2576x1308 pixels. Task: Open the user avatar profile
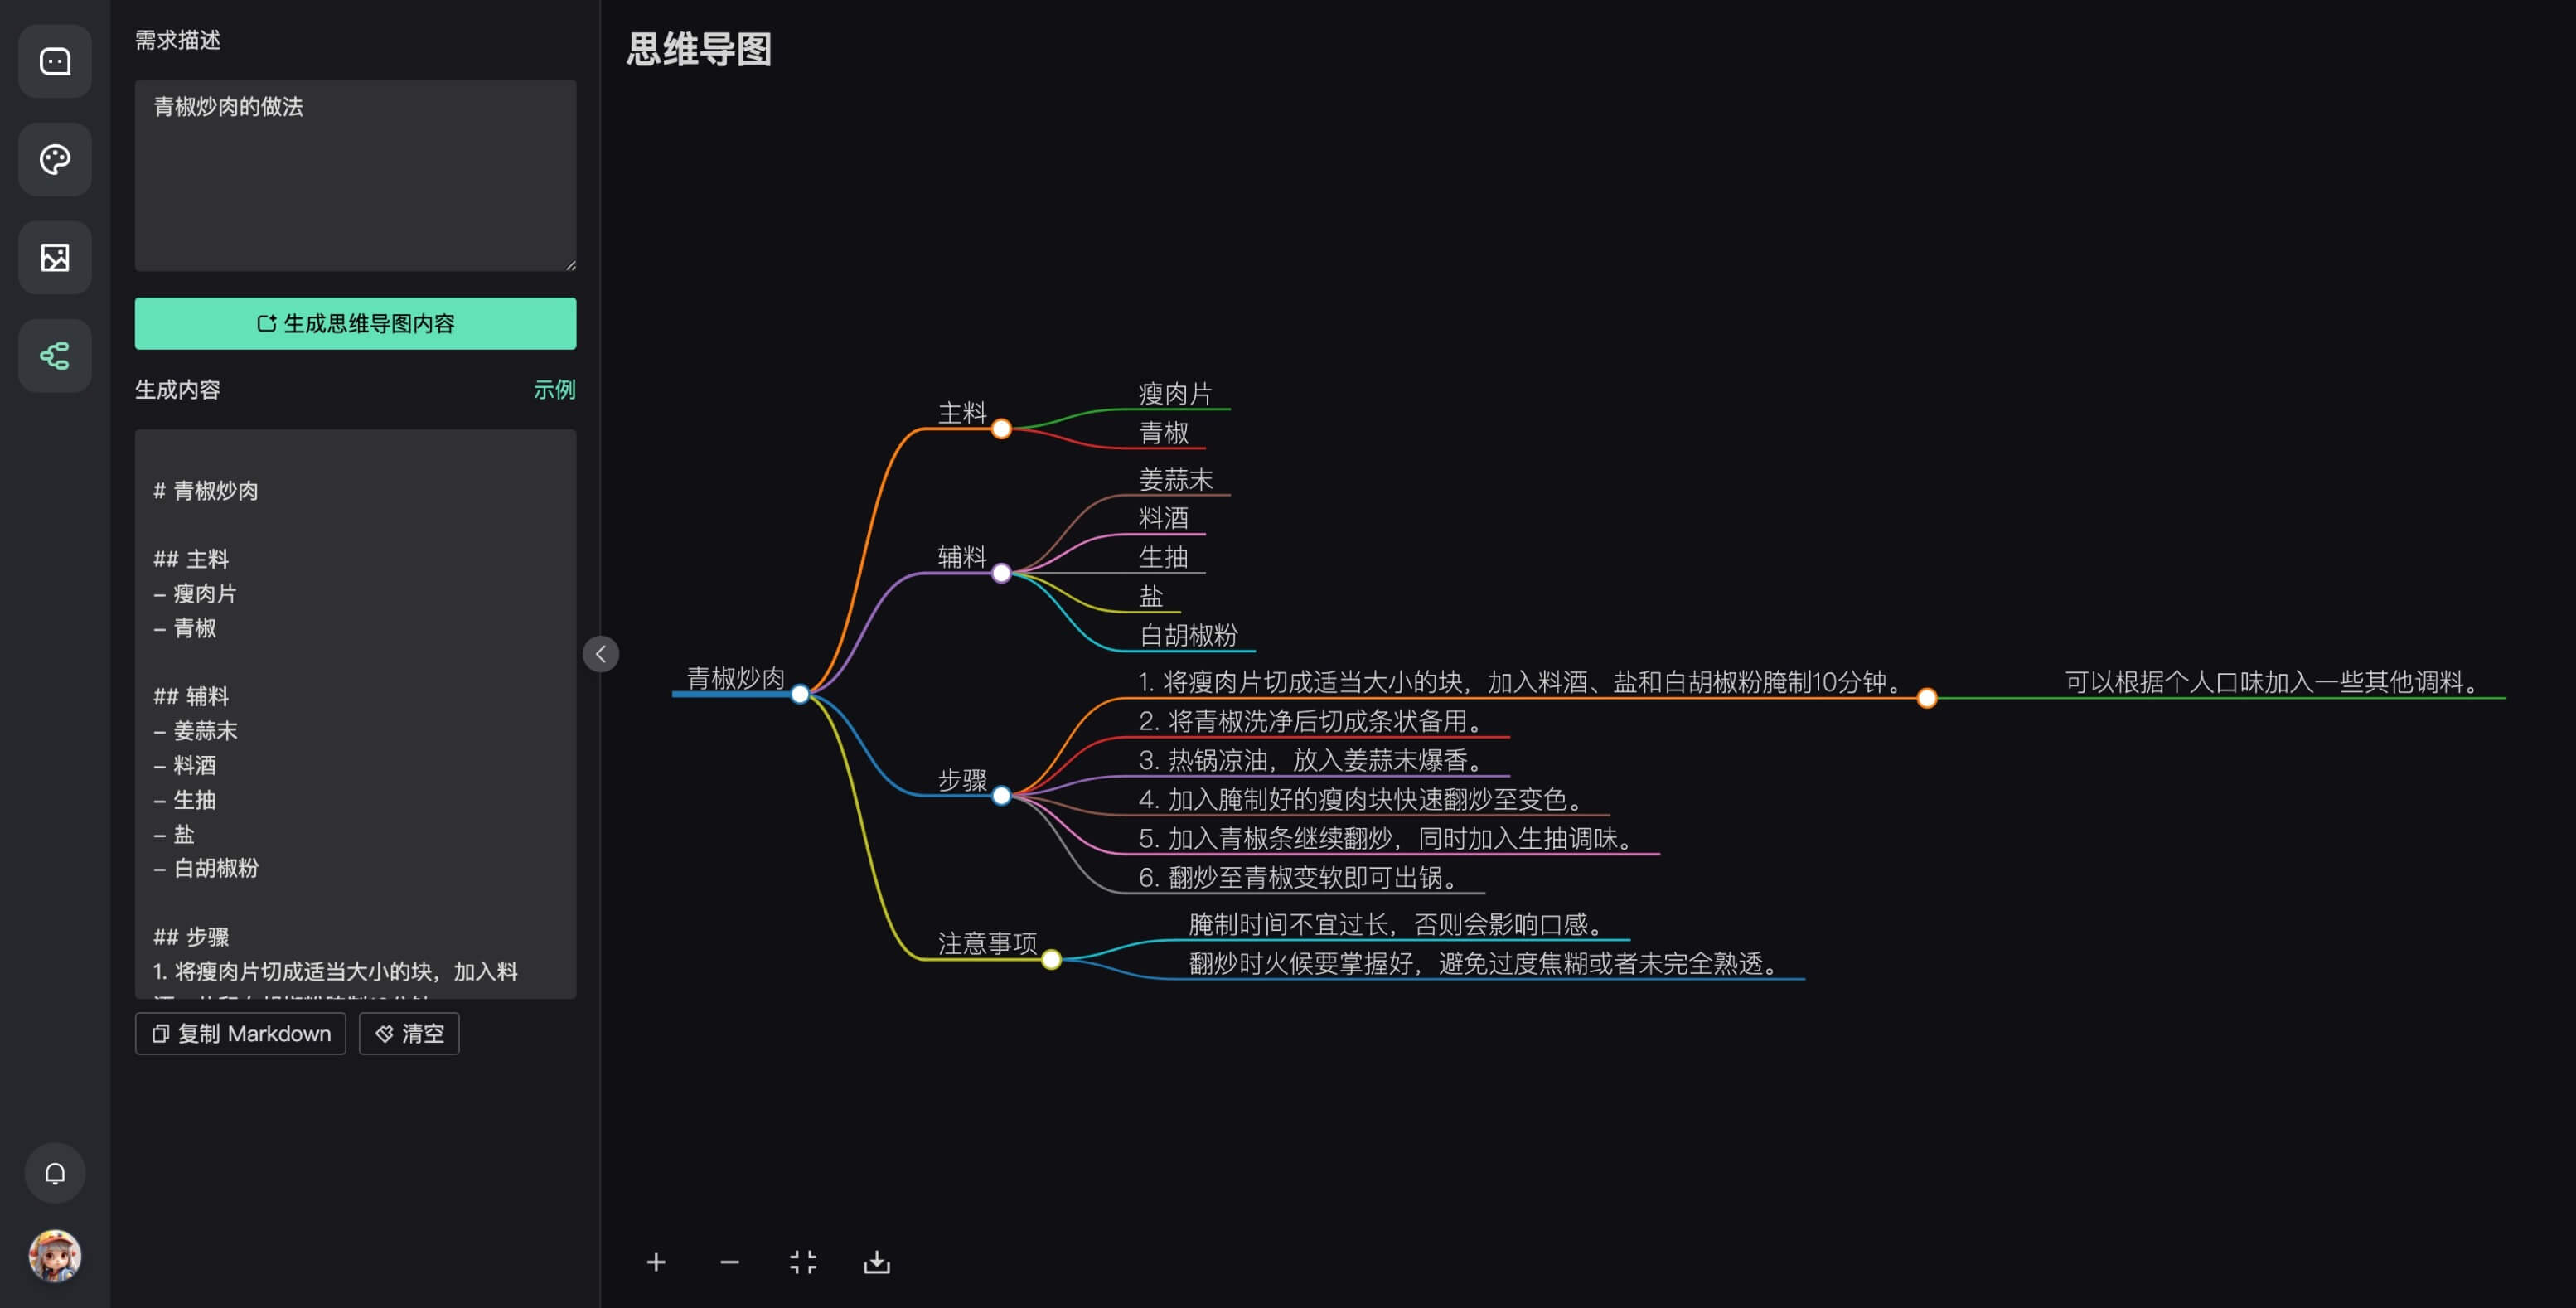55,1256
